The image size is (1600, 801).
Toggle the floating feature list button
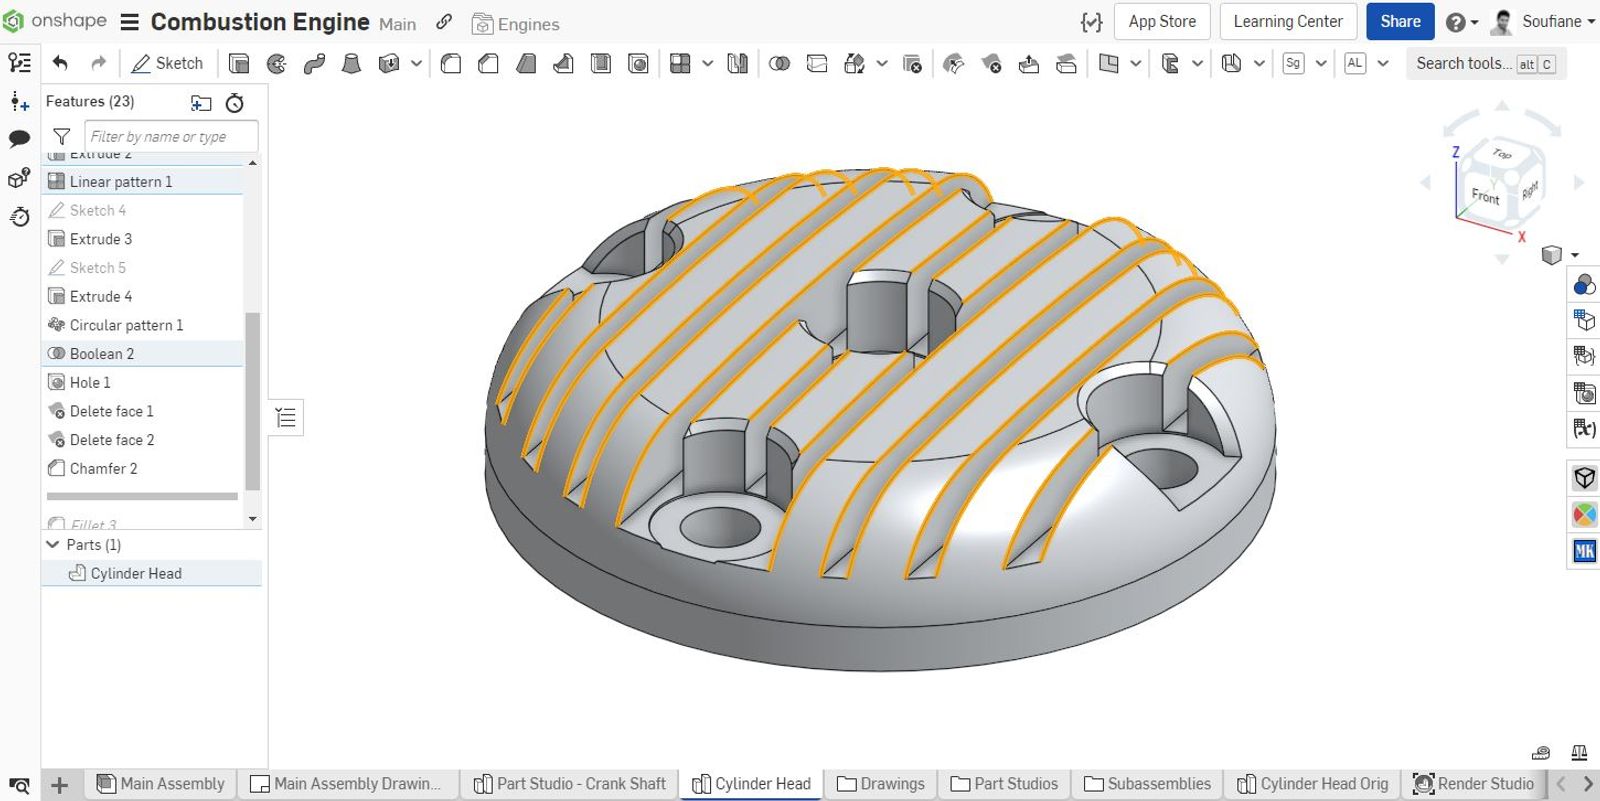(x=286, y=417)
